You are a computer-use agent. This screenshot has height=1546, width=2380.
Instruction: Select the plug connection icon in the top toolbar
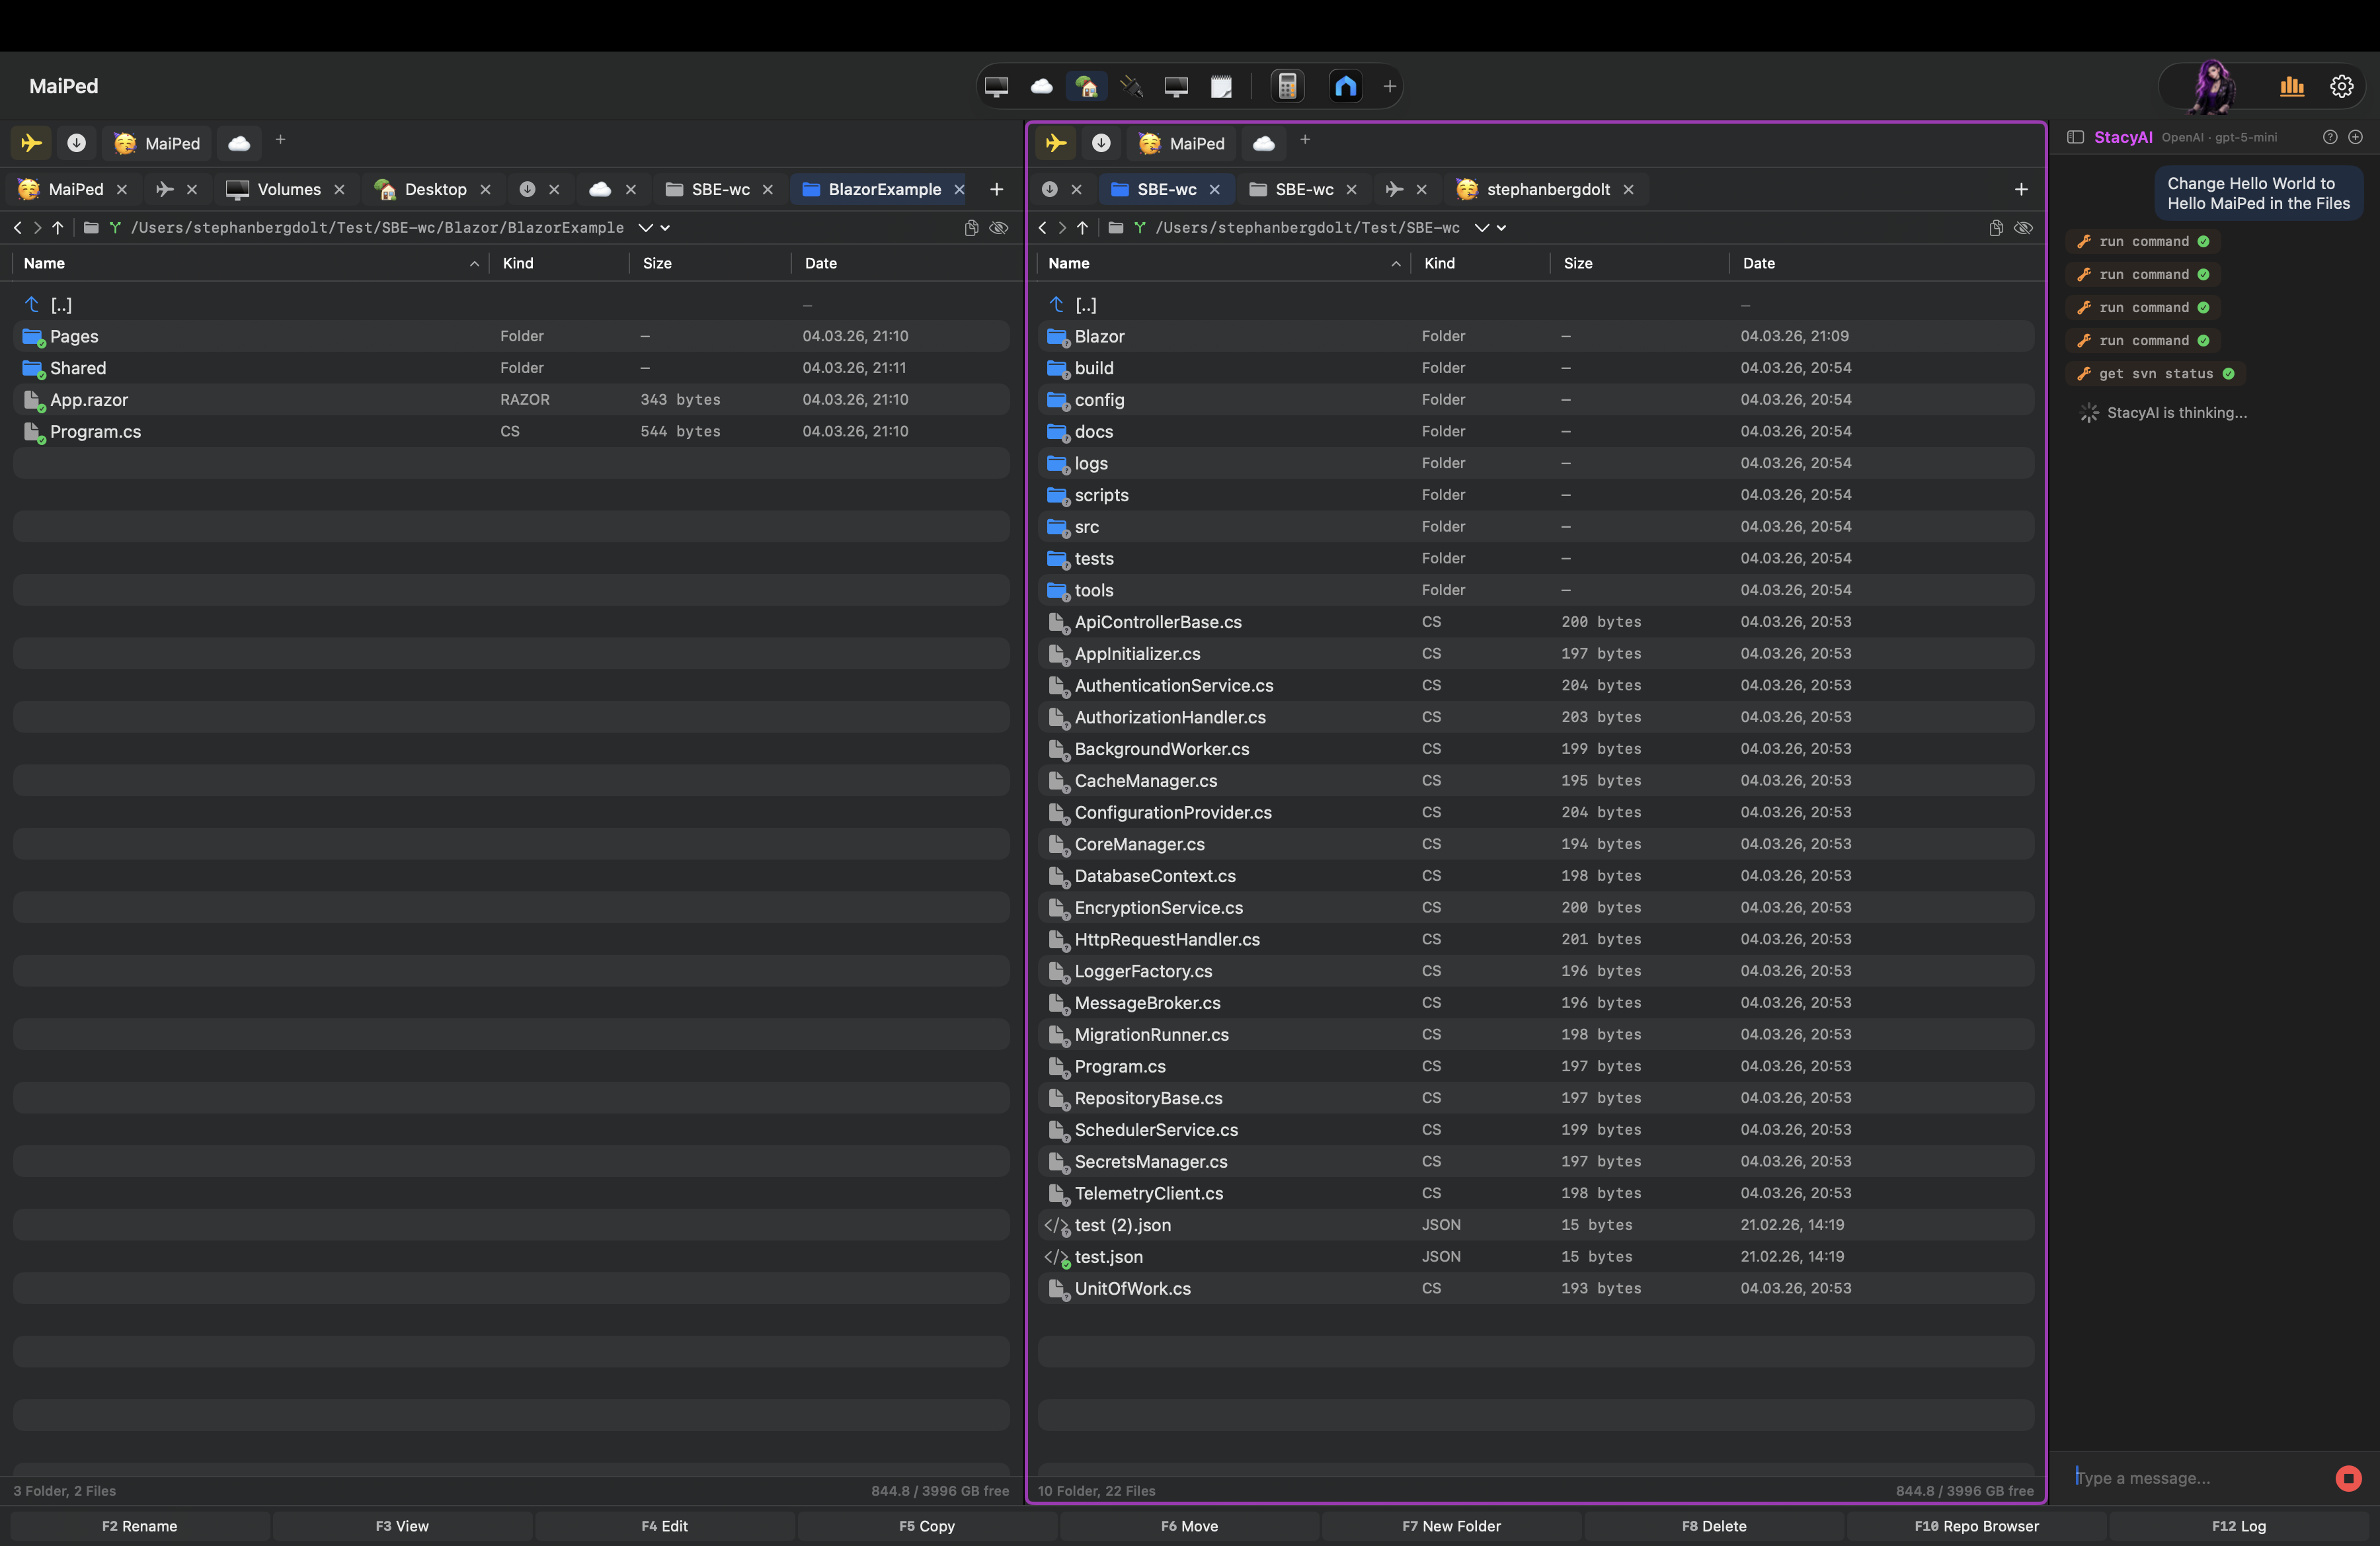(1131, 86)
